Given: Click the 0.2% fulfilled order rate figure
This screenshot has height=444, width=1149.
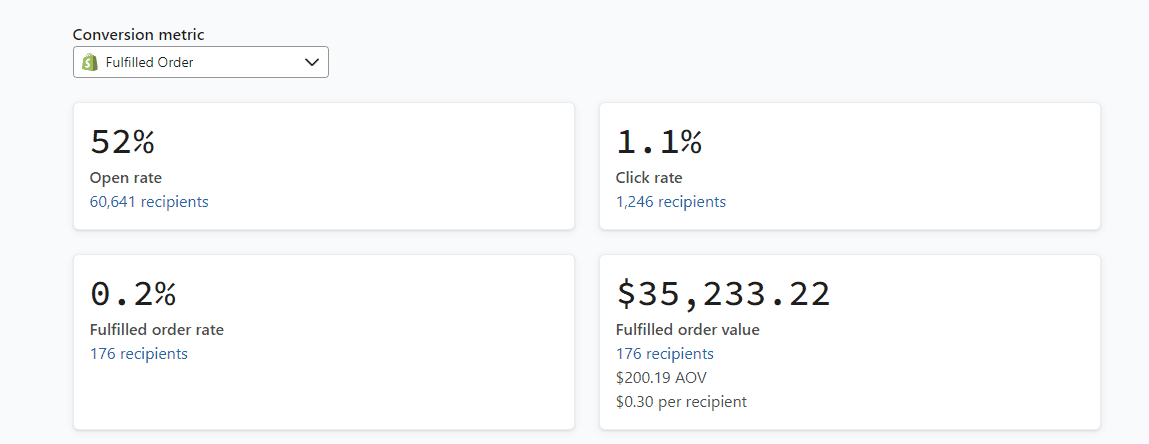Looking at the screenshot, I should 133,294.
